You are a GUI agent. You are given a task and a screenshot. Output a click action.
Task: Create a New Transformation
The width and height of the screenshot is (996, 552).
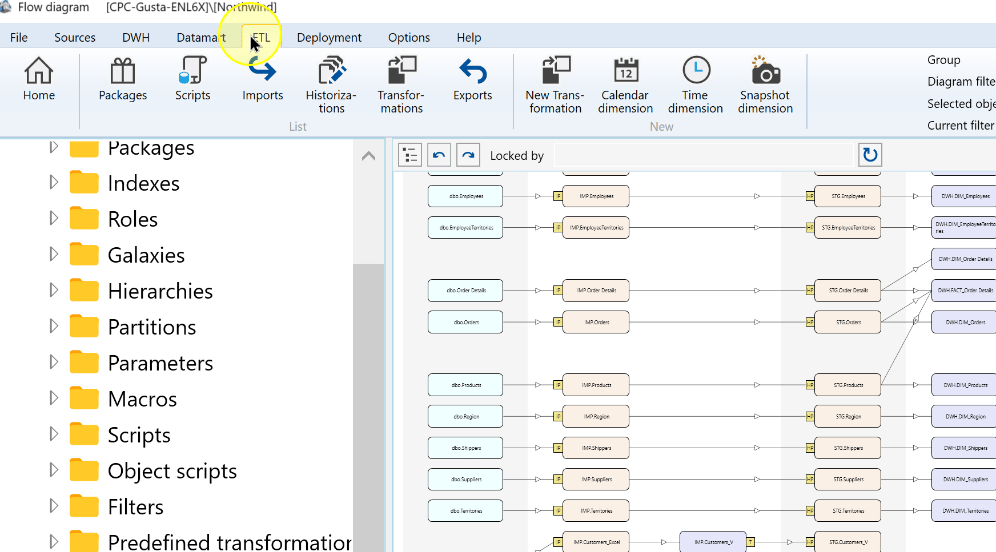555,85
